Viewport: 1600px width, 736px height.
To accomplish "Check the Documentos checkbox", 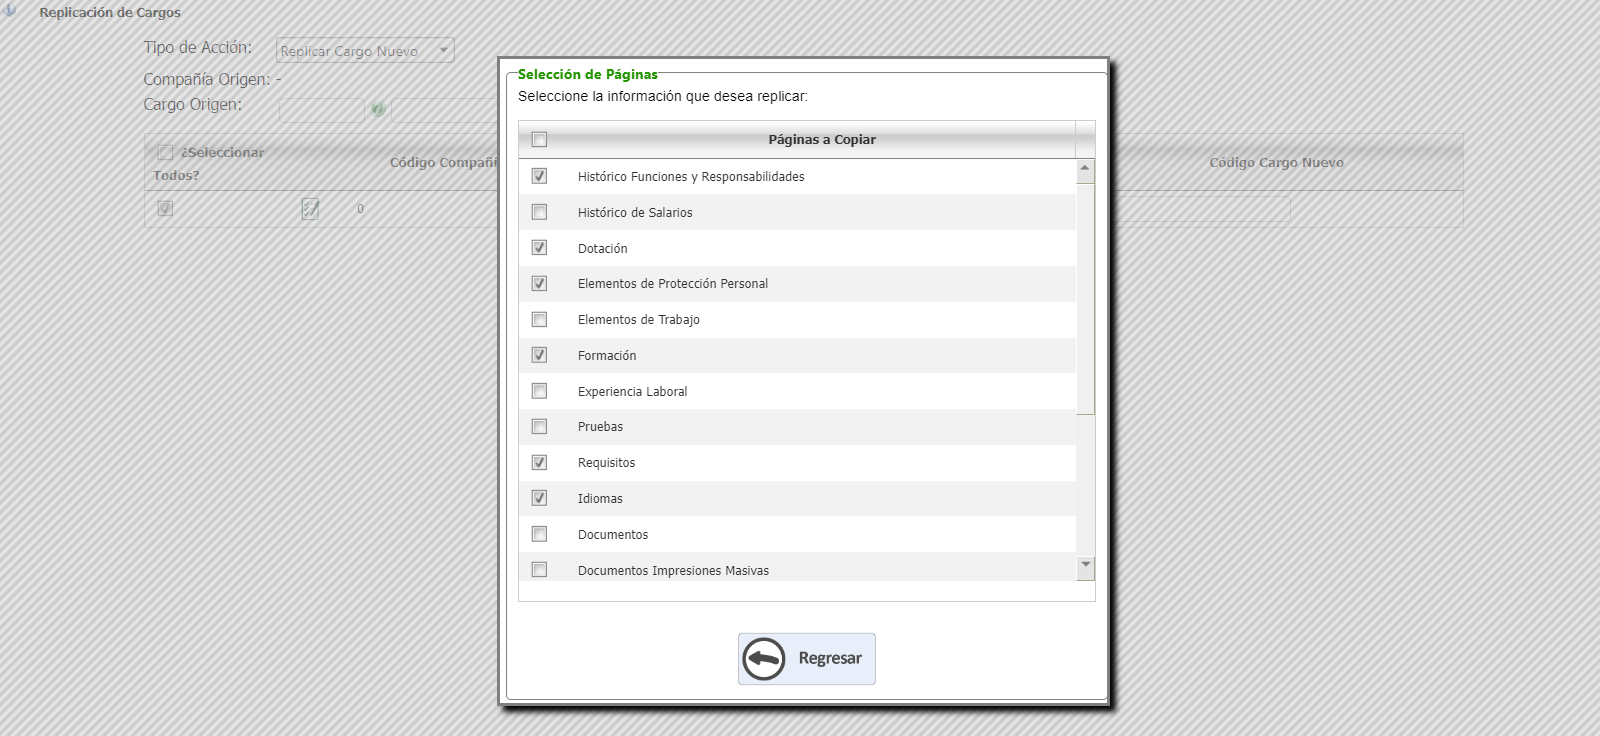I will pos(540,534).
